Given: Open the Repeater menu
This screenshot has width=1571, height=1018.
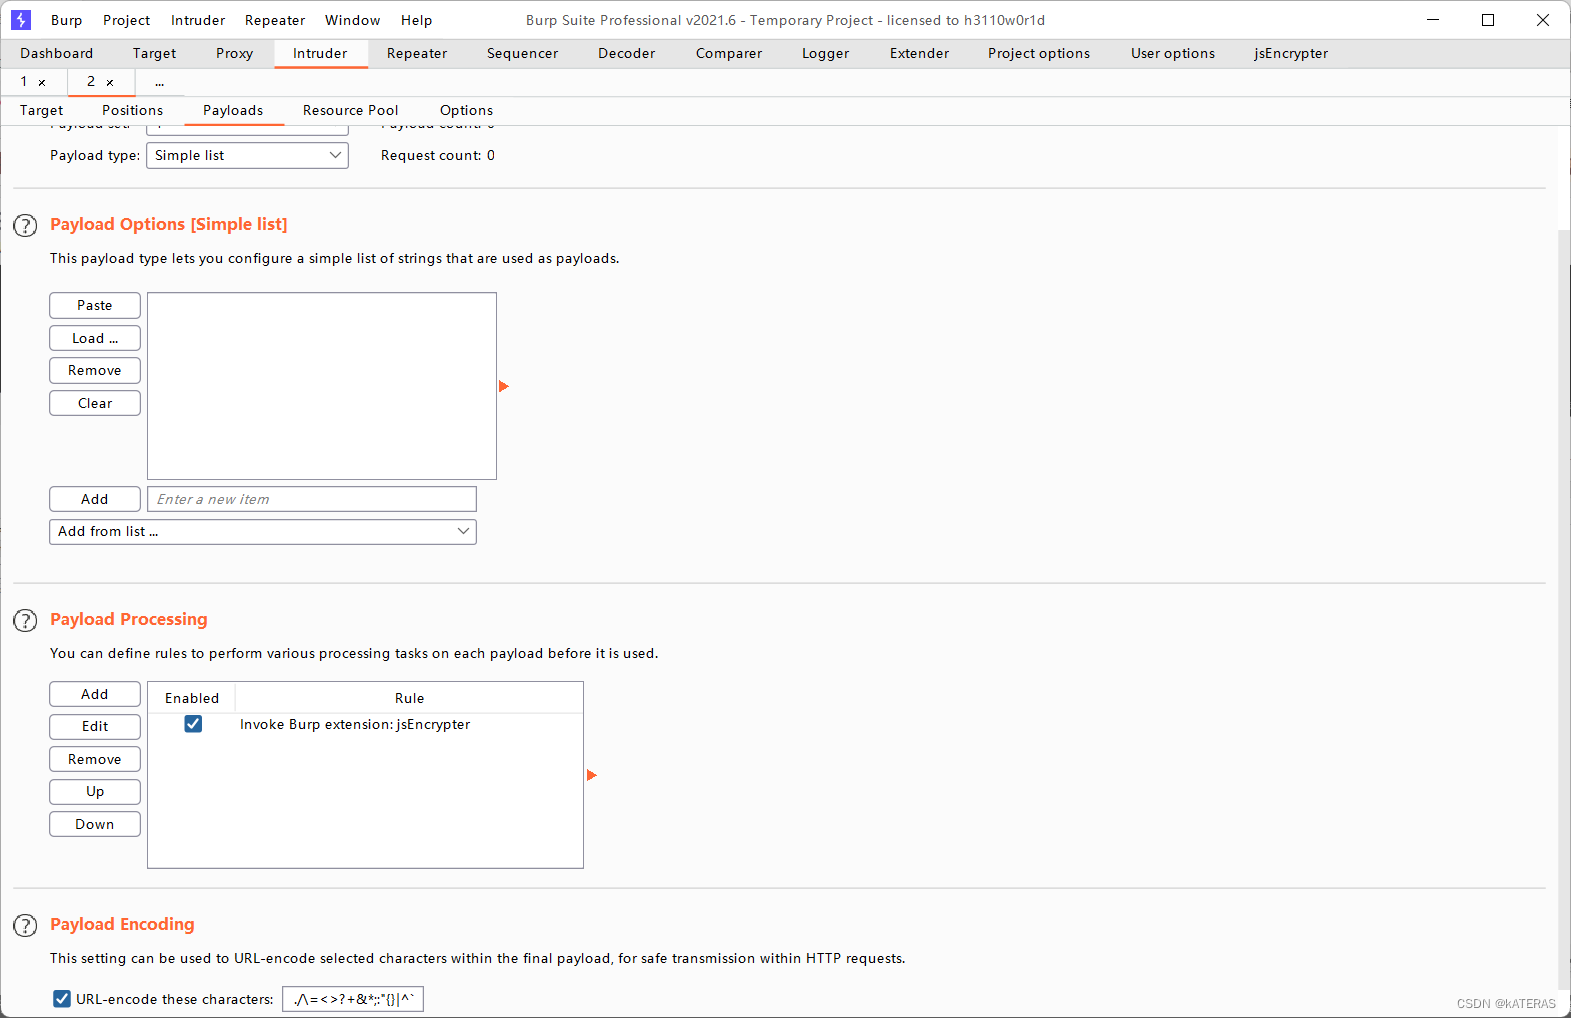Looking at the screenshot, I should point(275,20).
